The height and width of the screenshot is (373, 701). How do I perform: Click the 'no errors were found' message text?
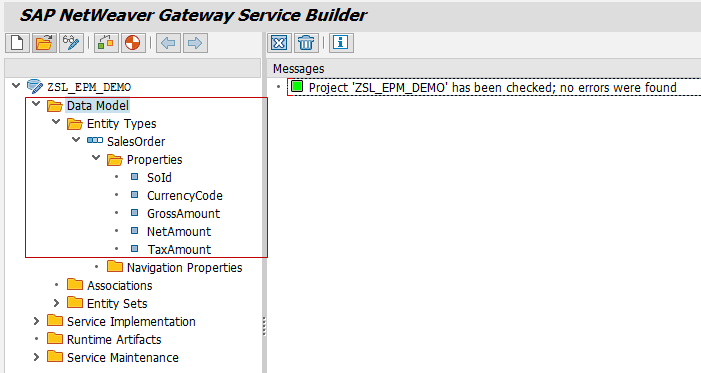pyautogui.click(x=618, y=87)
